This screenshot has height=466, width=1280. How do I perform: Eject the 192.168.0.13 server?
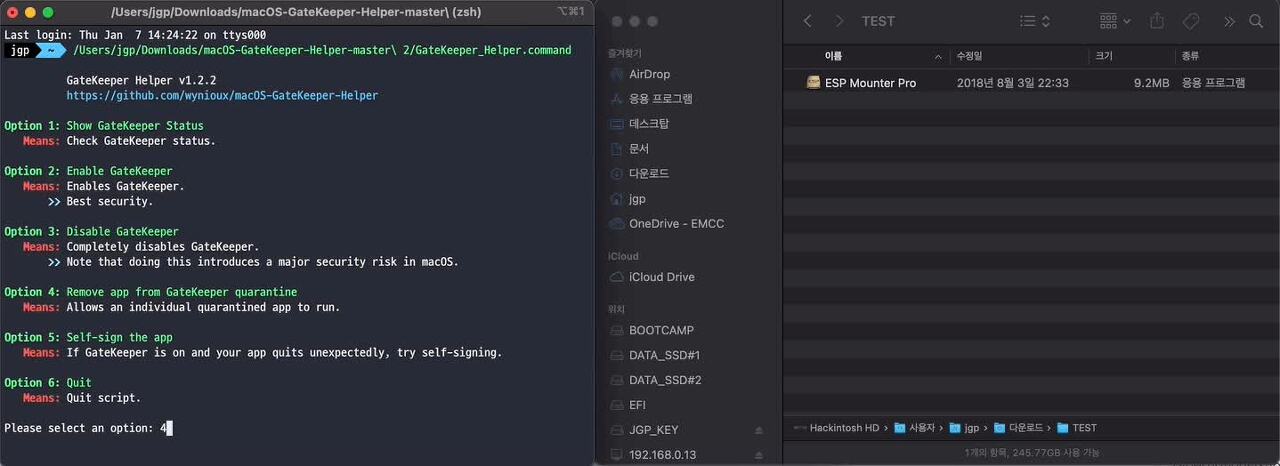coord(759,455)
